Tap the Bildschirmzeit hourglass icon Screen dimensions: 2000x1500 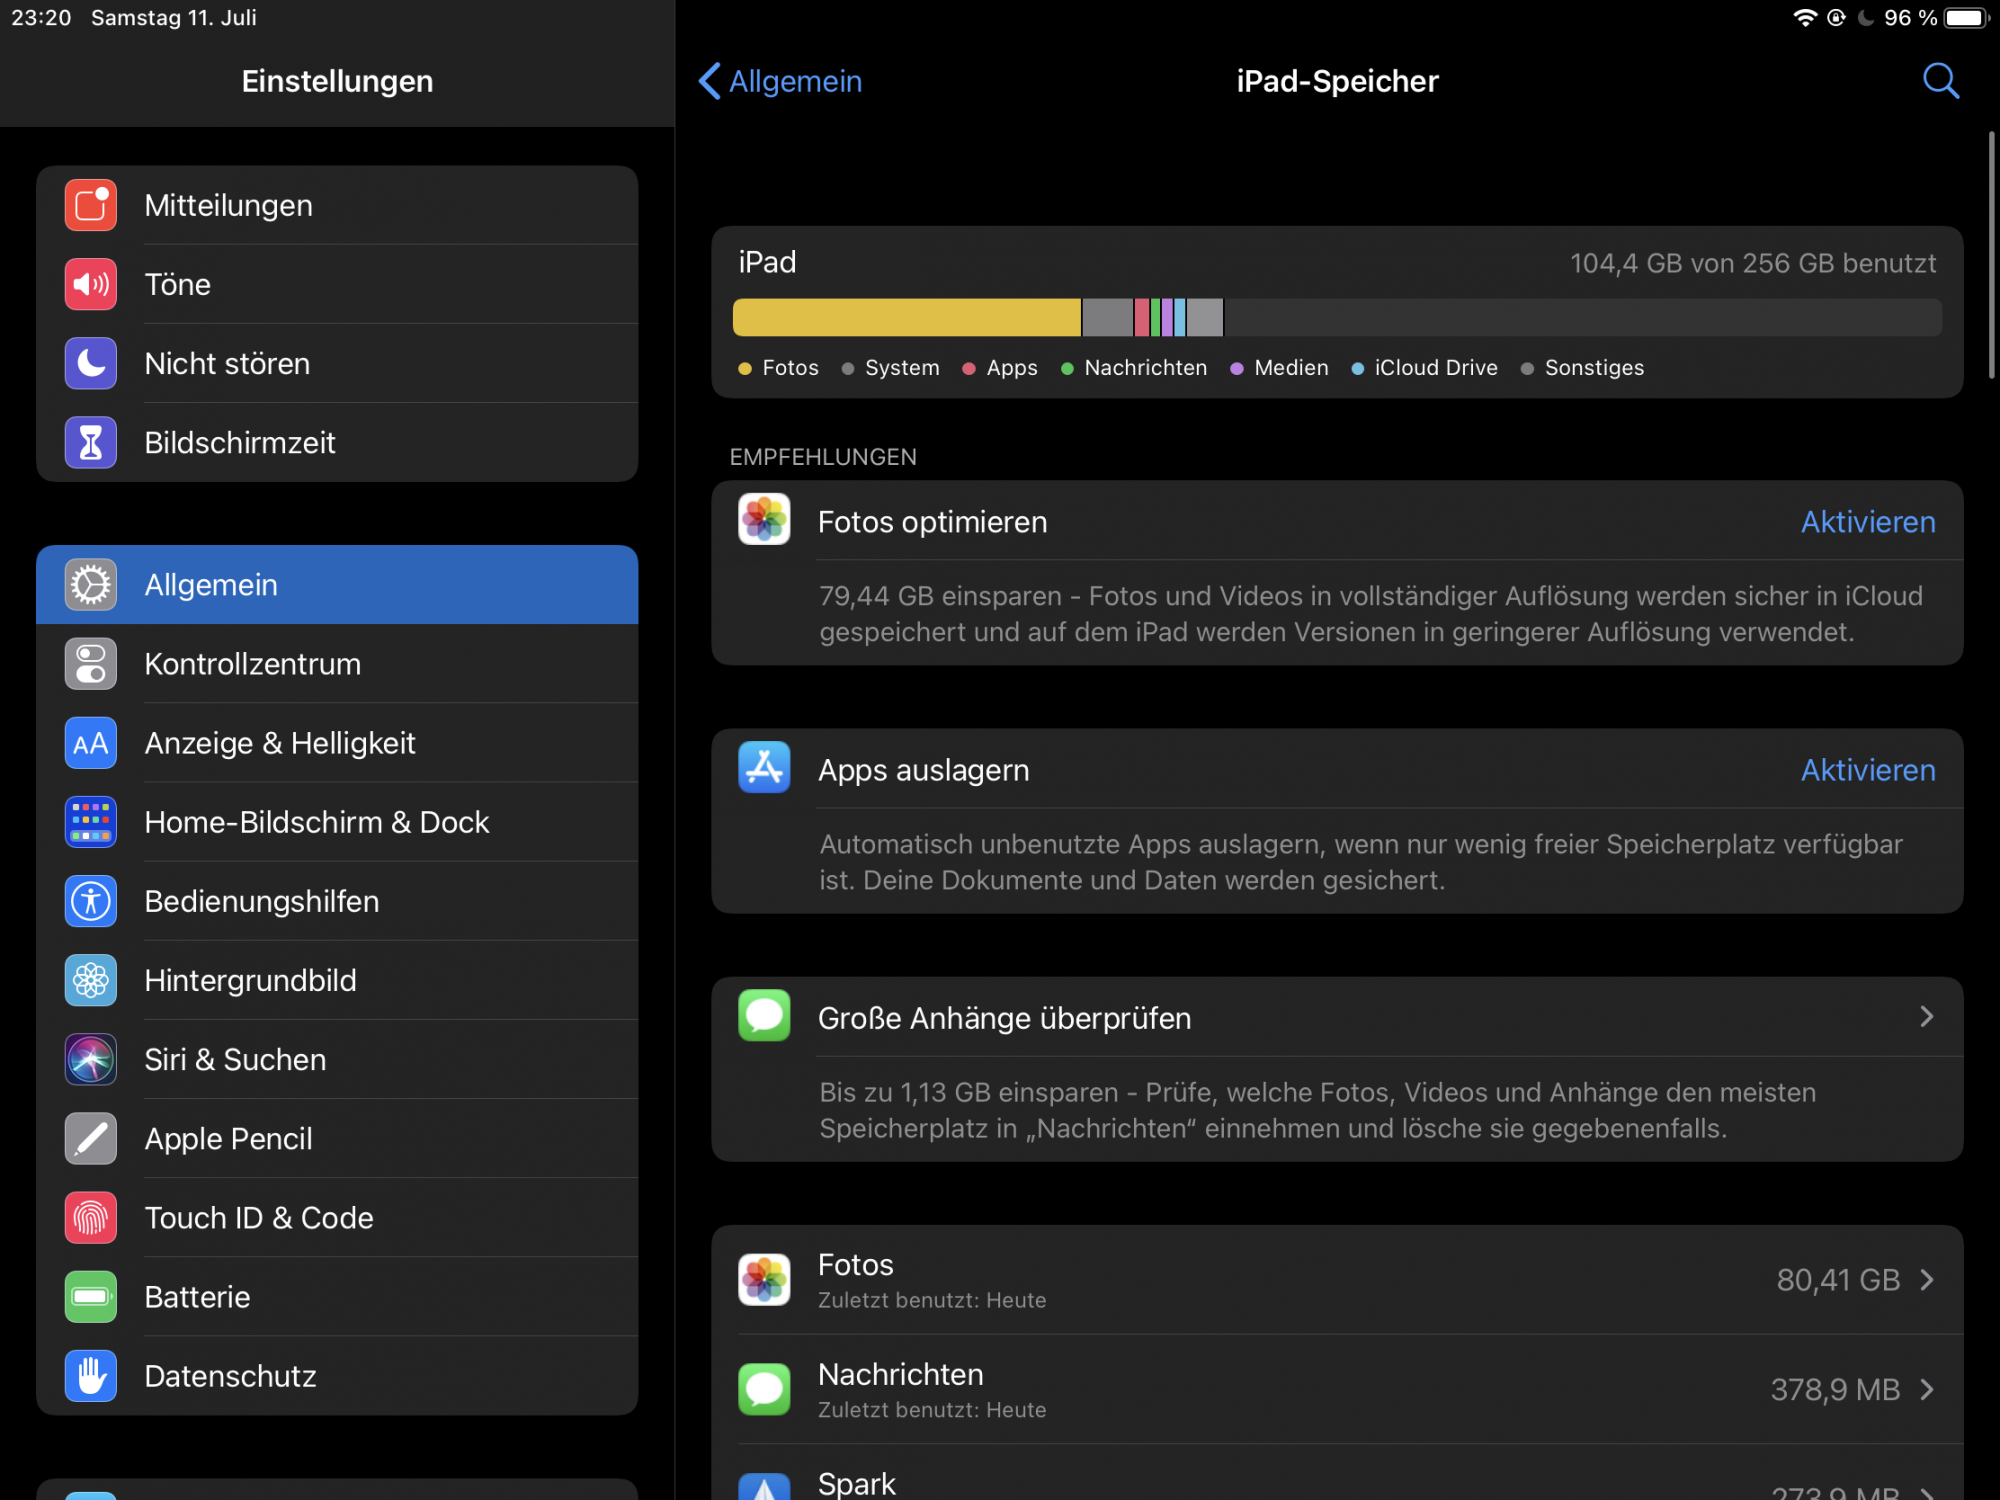tap(91, 442)
